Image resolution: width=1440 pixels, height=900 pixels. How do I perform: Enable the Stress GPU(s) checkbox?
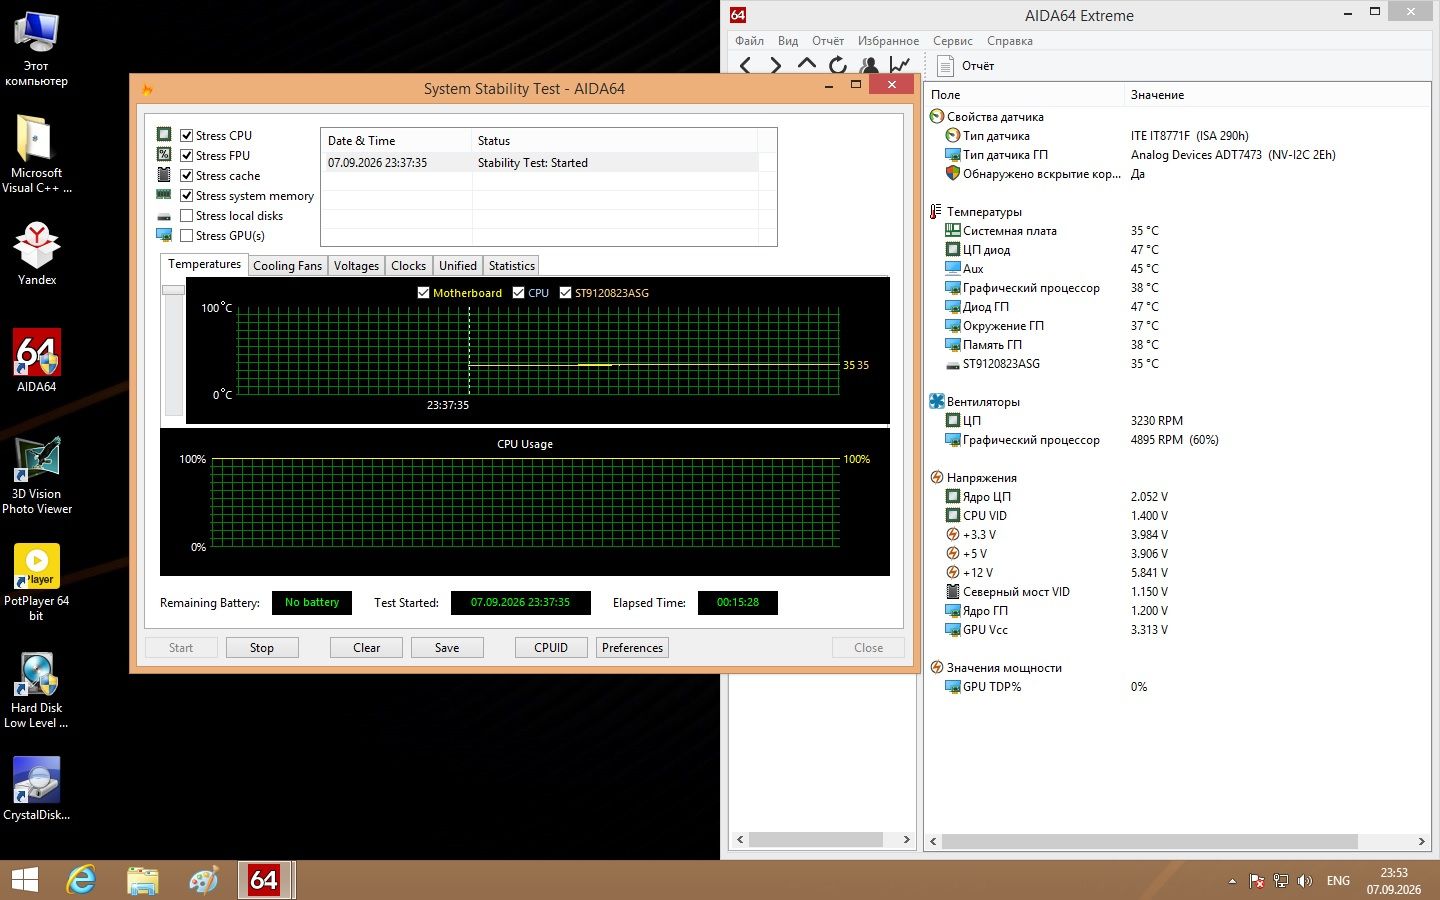(186, 235)
